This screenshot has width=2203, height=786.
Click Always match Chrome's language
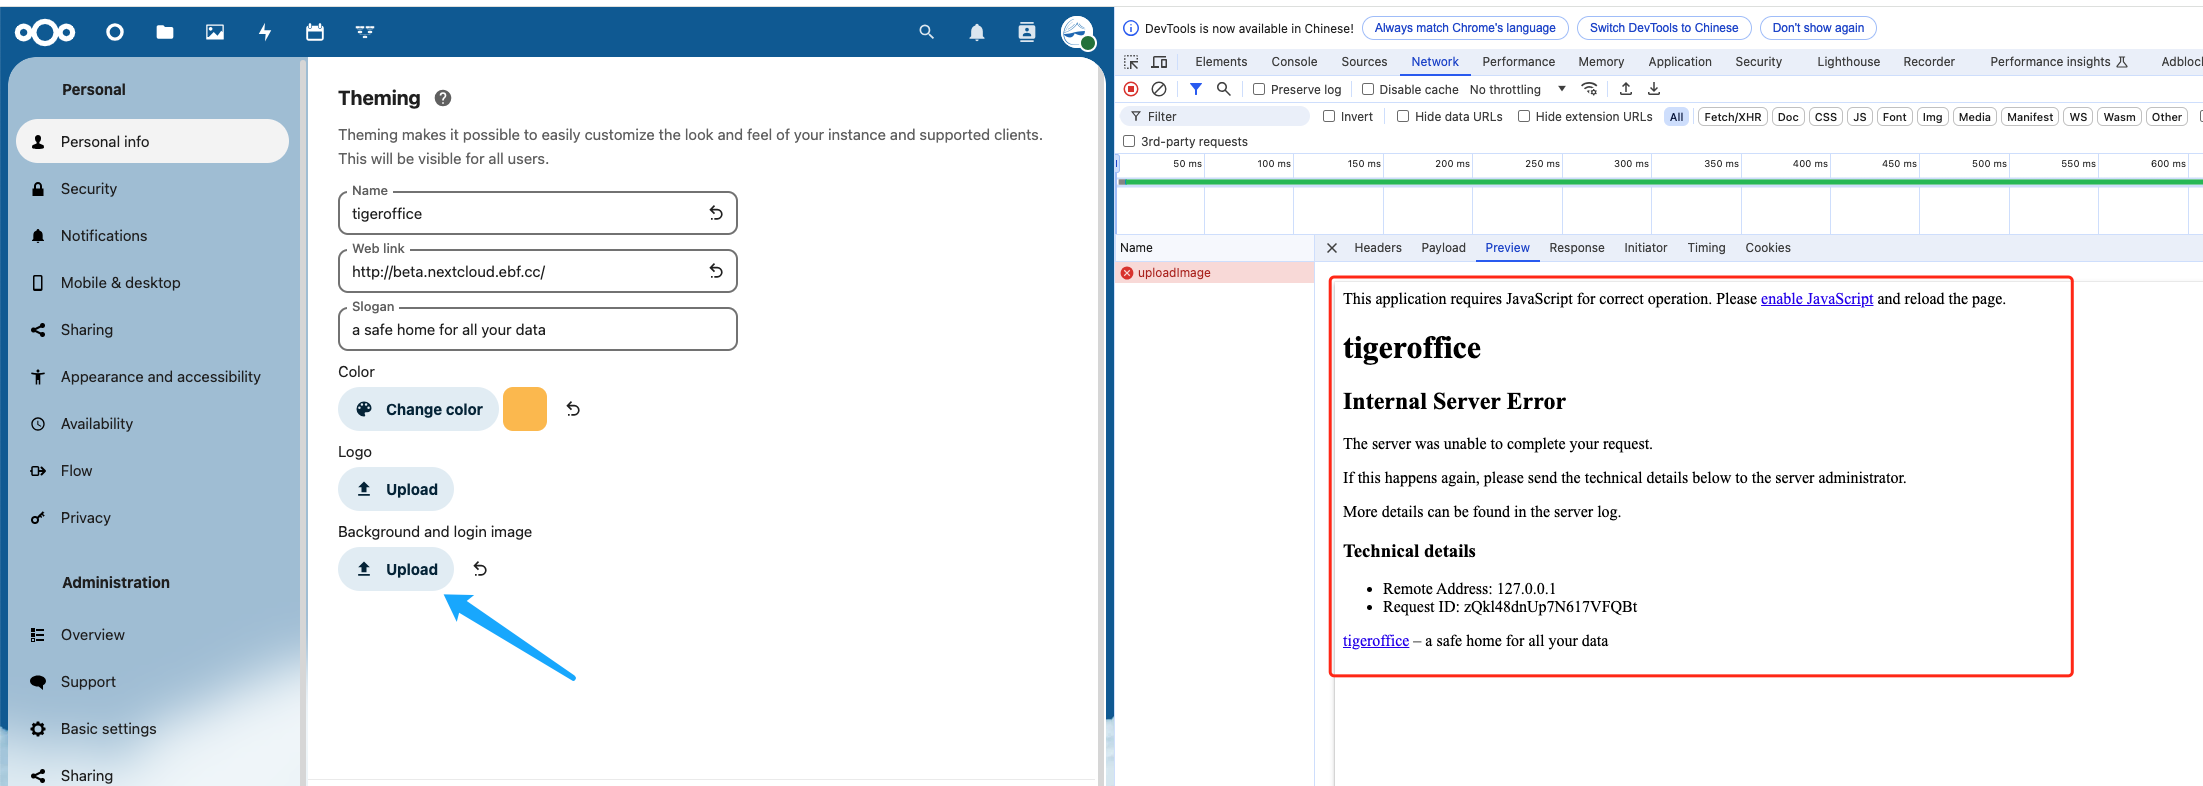pos(1465,28)
